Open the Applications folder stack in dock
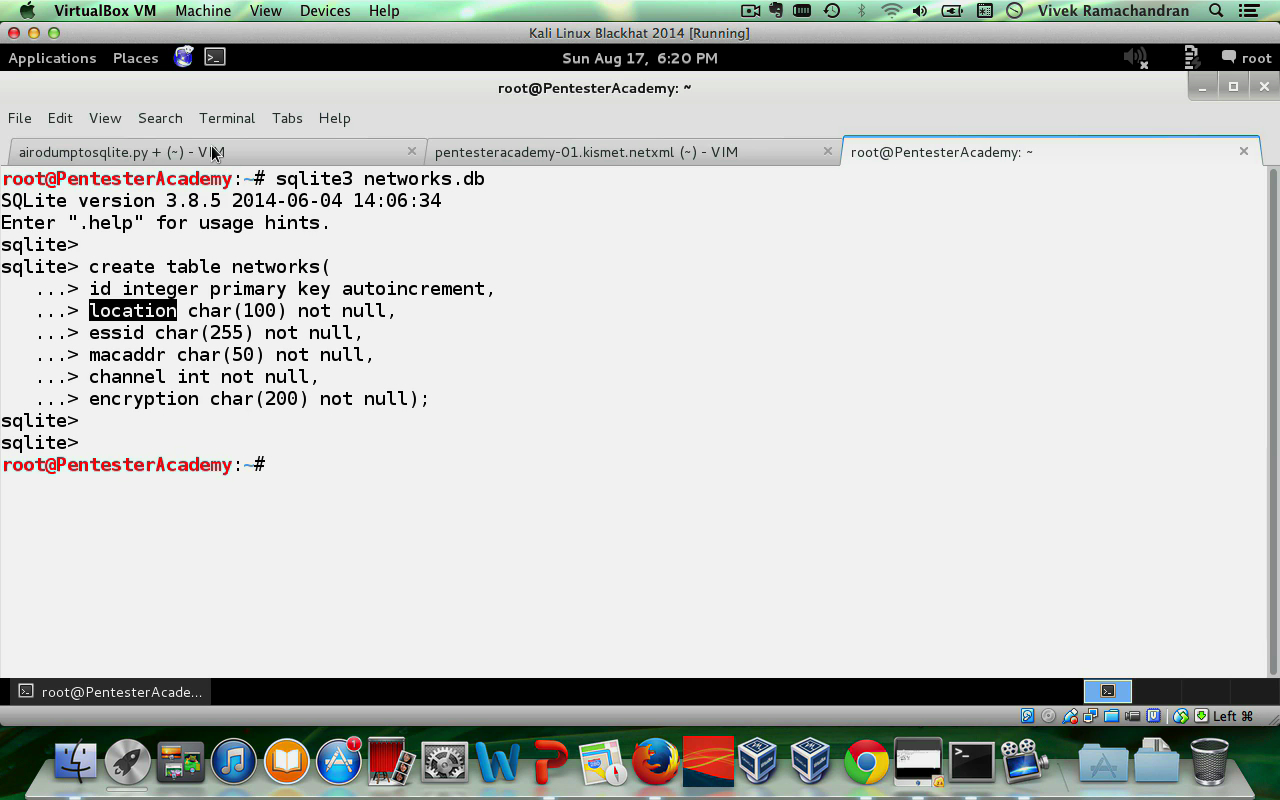Screen dimensions: 1280x800 tap(1103, 762)
